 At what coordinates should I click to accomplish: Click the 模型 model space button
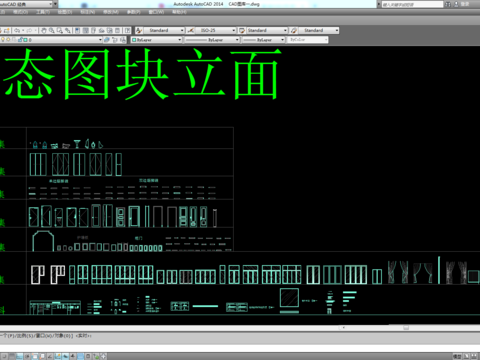456,356
